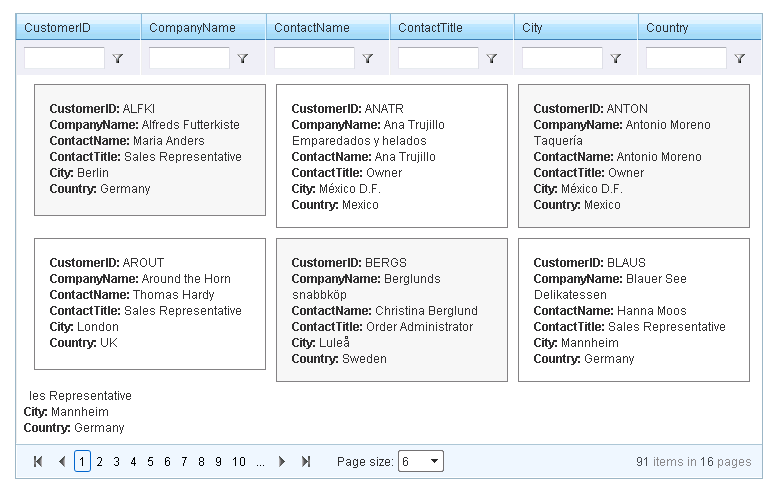Image resolution: width=782 pixels, height=497 pixels.
Task: Go to the next page arrow
Action: click(x=283, y=462)
